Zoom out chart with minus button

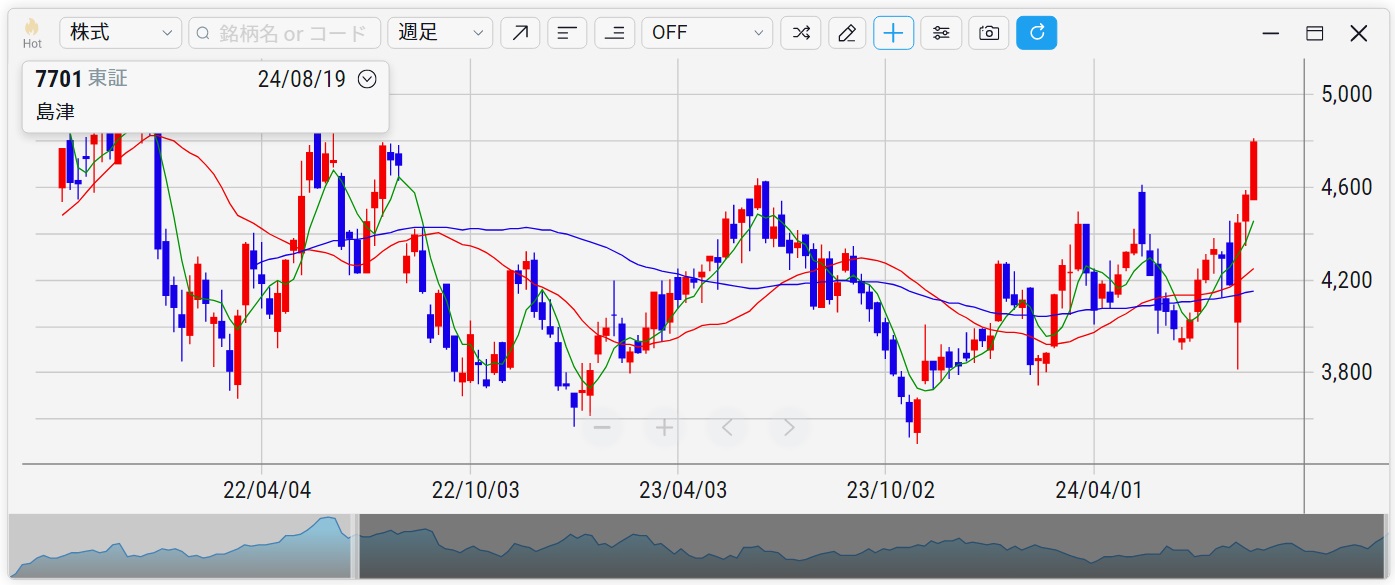point(602,428)
